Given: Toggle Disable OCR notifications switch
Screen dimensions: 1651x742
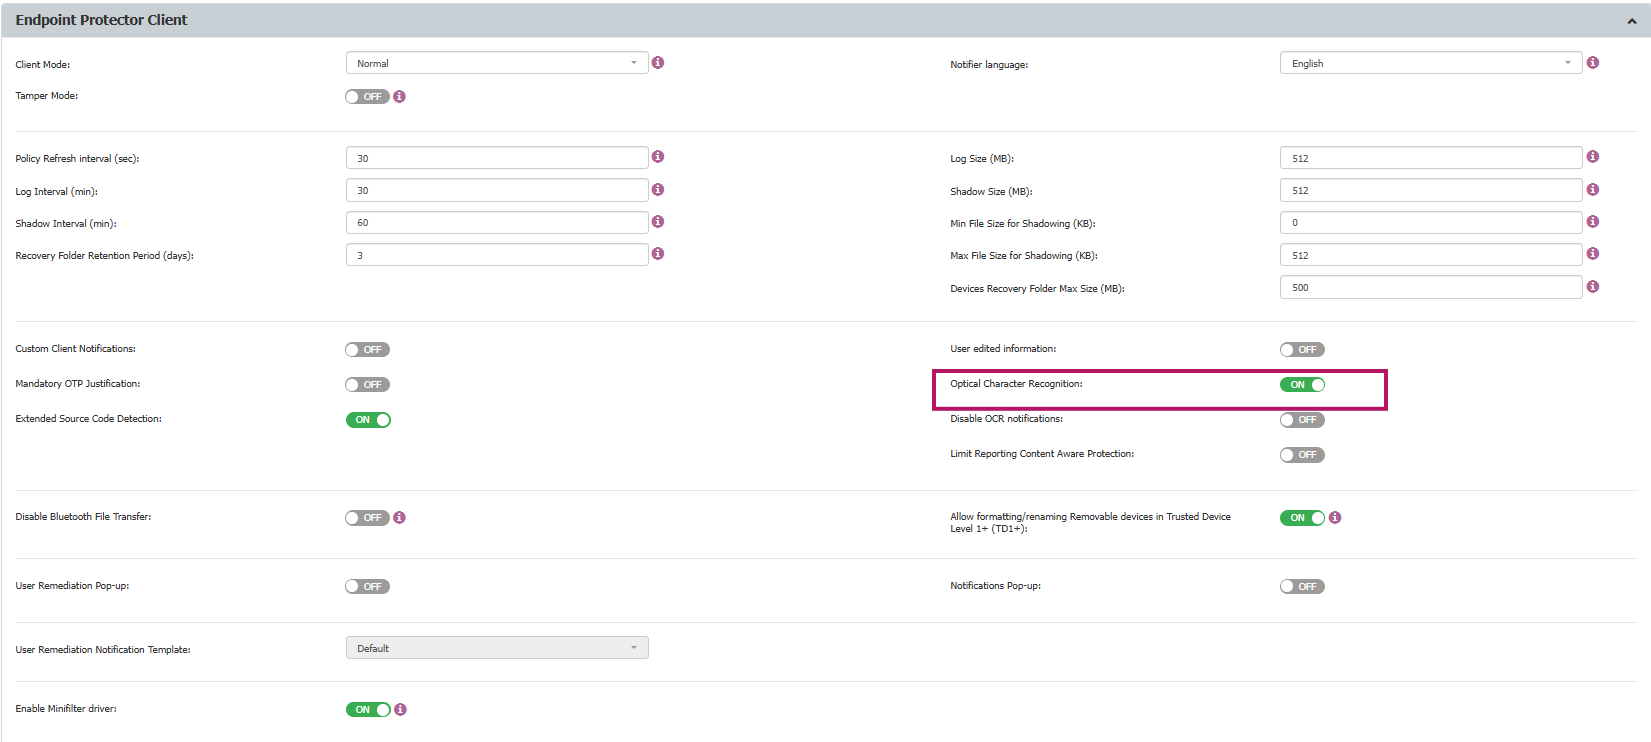Looking at the screenshot, I should [1302, 420].
